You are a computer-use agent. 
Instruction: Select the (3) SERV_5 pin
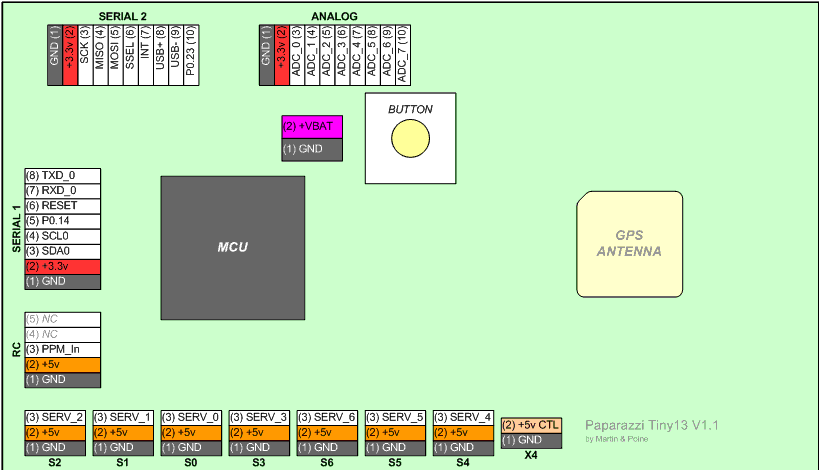click(x=395, y=417)
